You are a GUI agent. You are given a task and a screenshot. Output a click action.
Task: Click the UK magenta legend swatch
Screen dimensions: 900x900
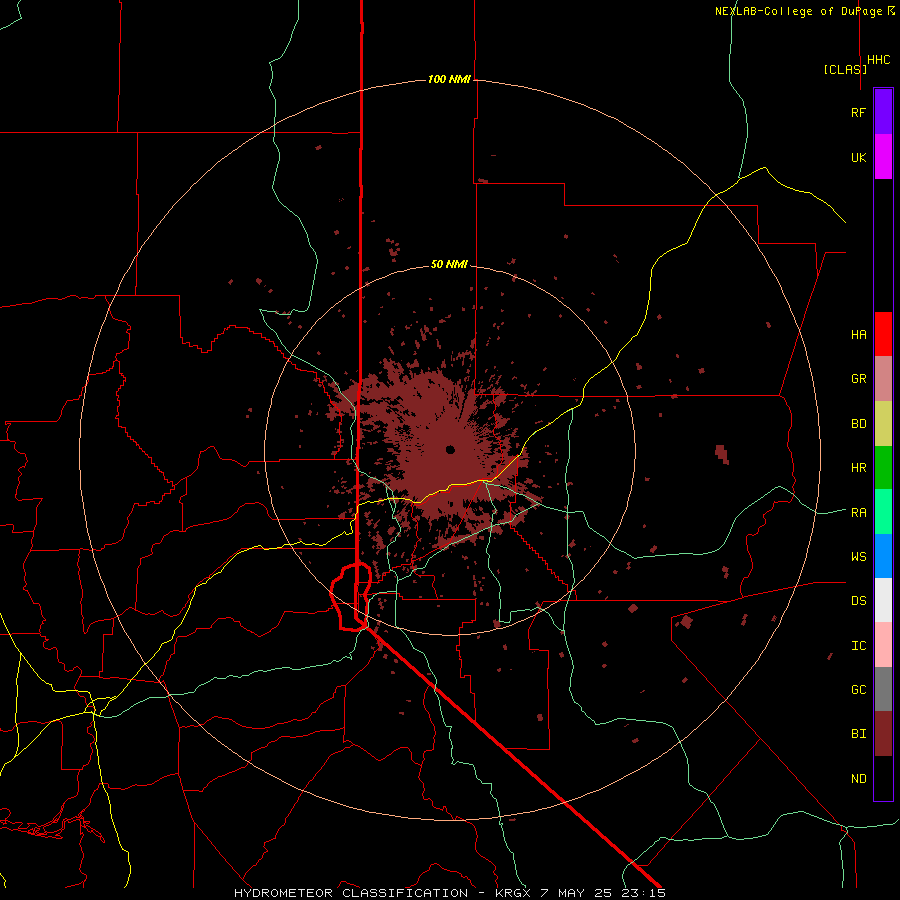tap(883, 157)
